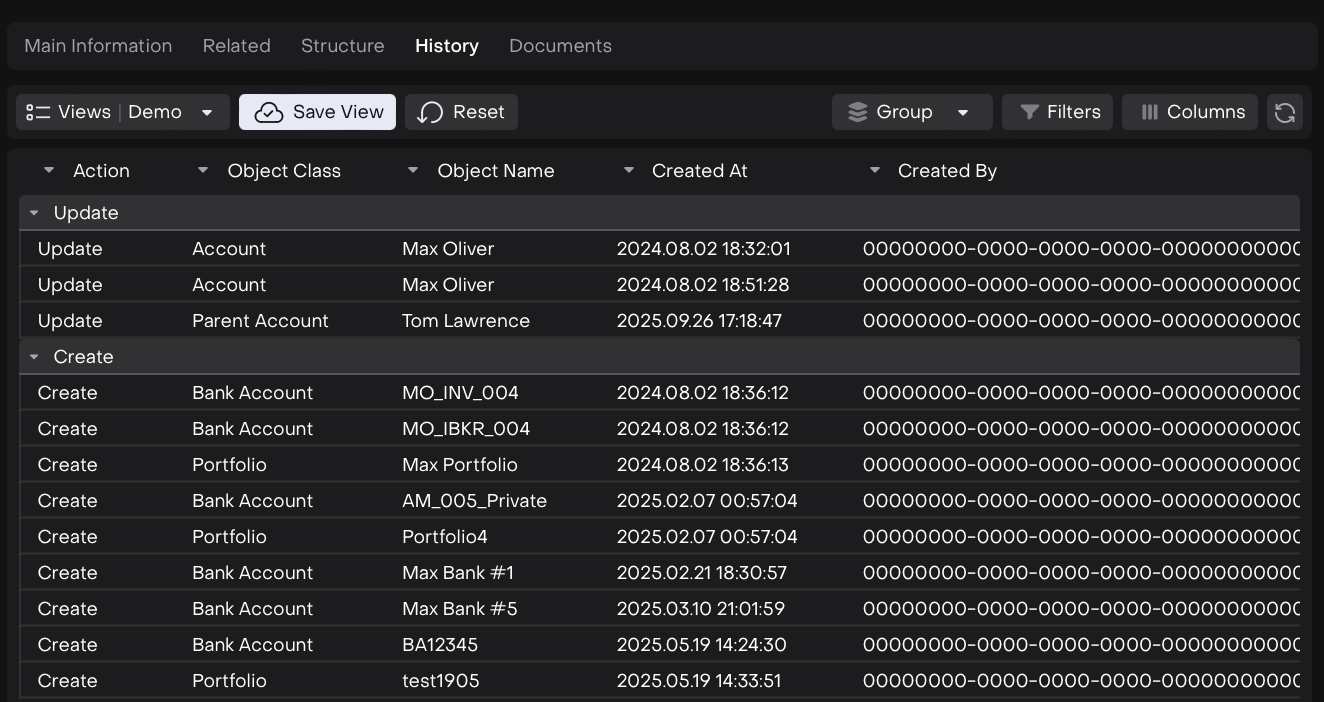Click the Columns bars icon

pyautogui.click(x=1150, y=112)
